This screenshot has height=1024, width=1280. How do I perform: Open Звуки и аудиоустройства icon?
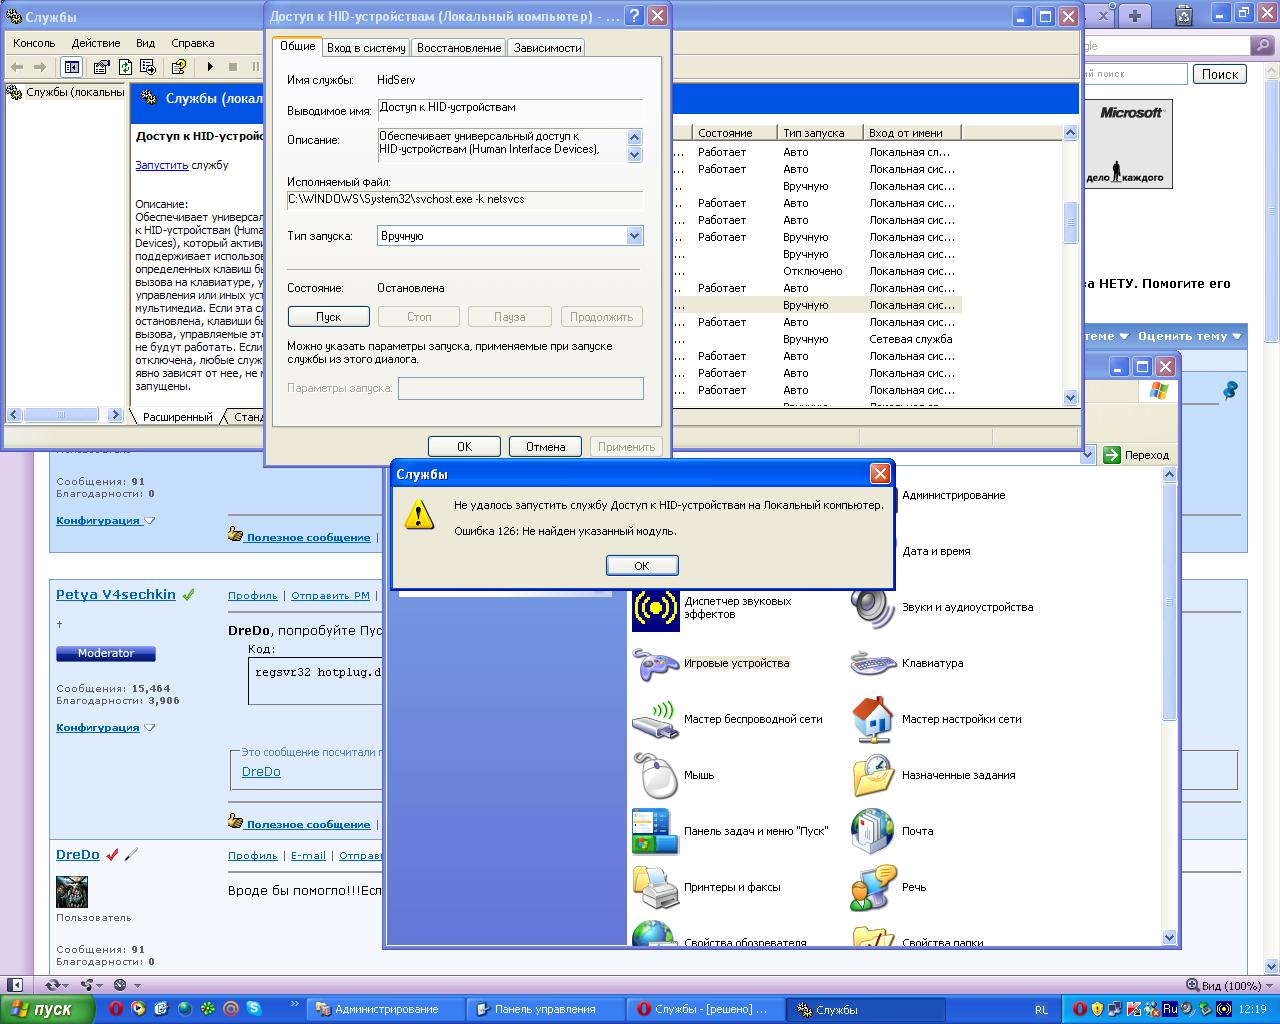pyautogui.click(x=873, y=607)
